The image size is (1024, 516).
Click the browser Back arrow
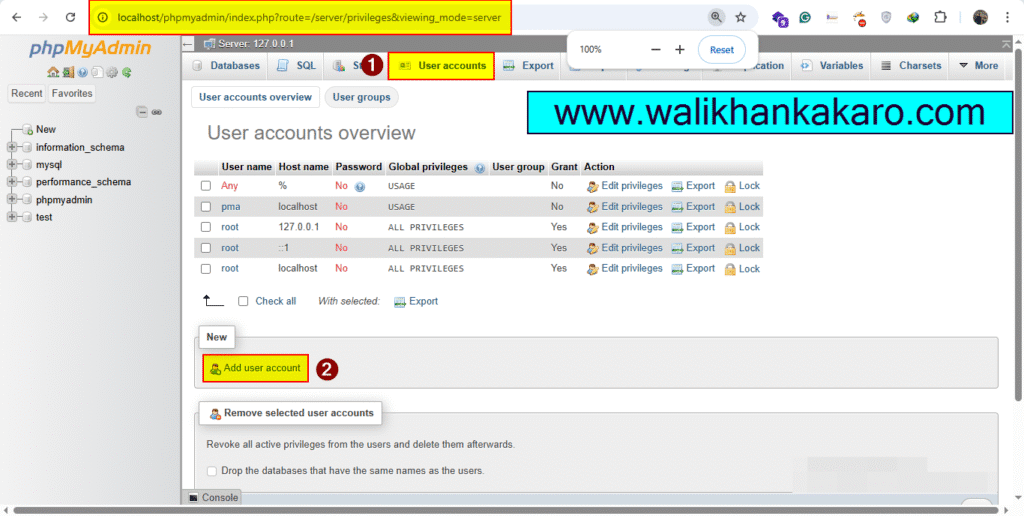click(x=16, y=18)
